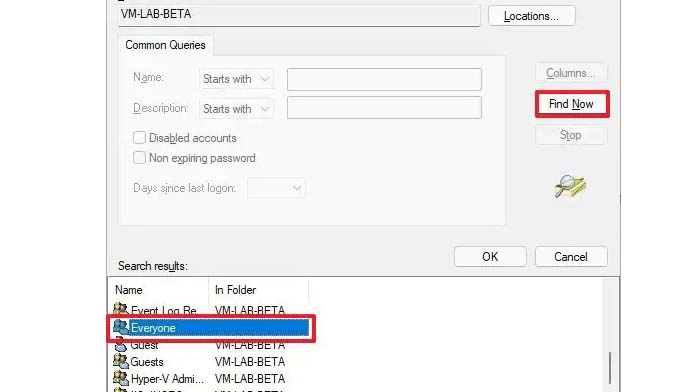This screenshot has width=696, height=392.
Task: Click the Event Log Re... group icon
Action: (120, 309)
